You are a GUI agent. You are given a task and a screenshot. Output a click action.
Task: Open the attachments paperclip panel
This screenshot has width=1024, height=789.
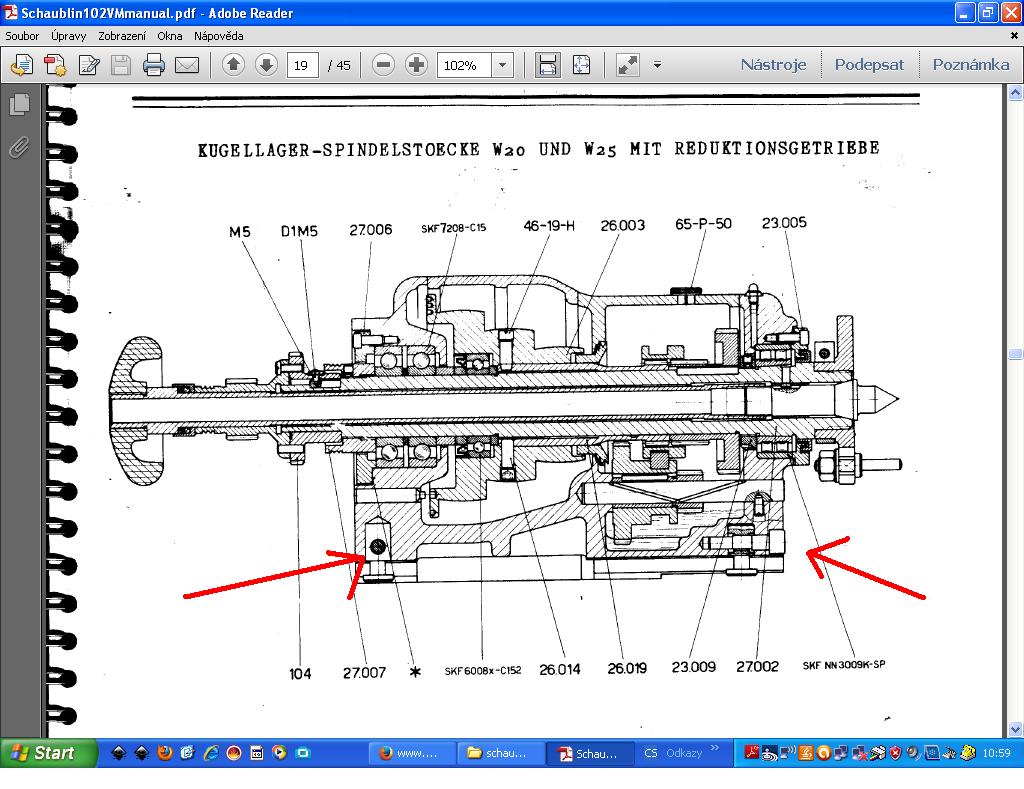(19, 147)
